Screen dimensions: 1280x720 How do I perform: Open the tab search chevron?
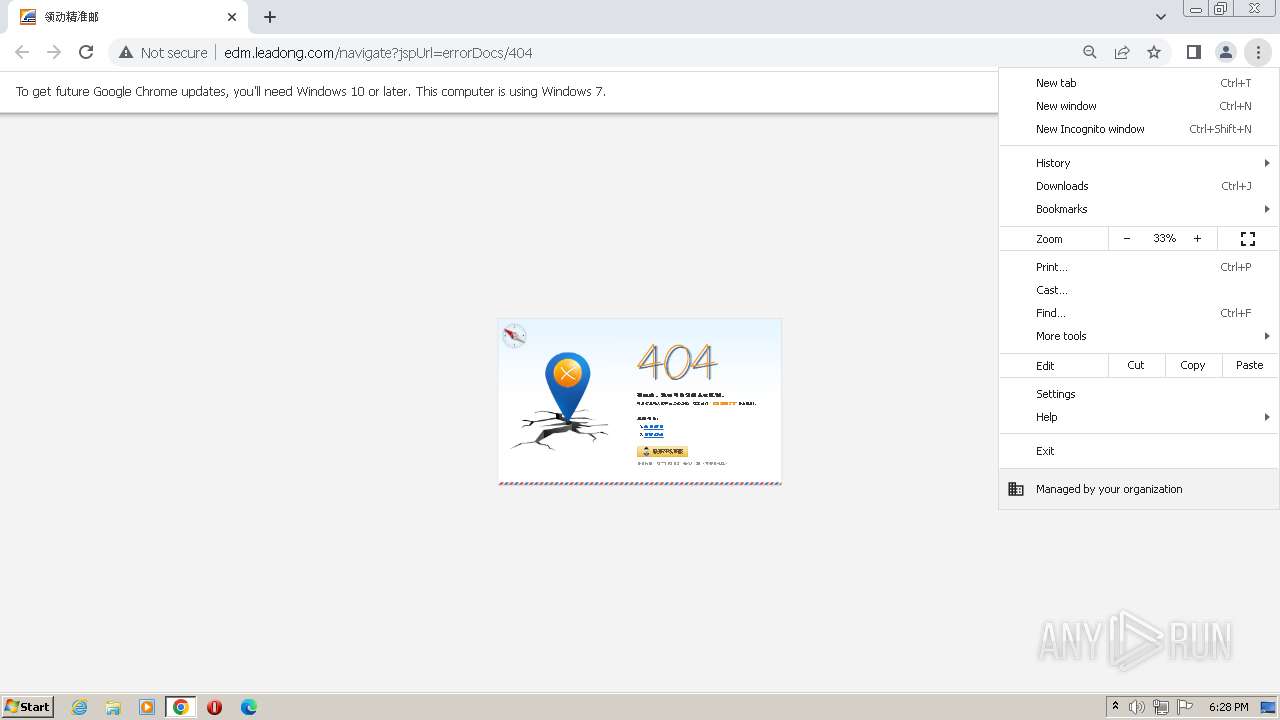click(1160, 17)
